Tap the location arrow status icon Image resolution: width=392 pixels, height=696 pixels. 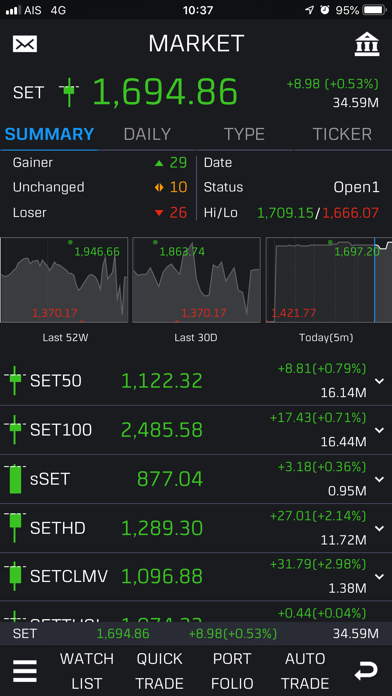pyautogui.click(x=309, y=10)
